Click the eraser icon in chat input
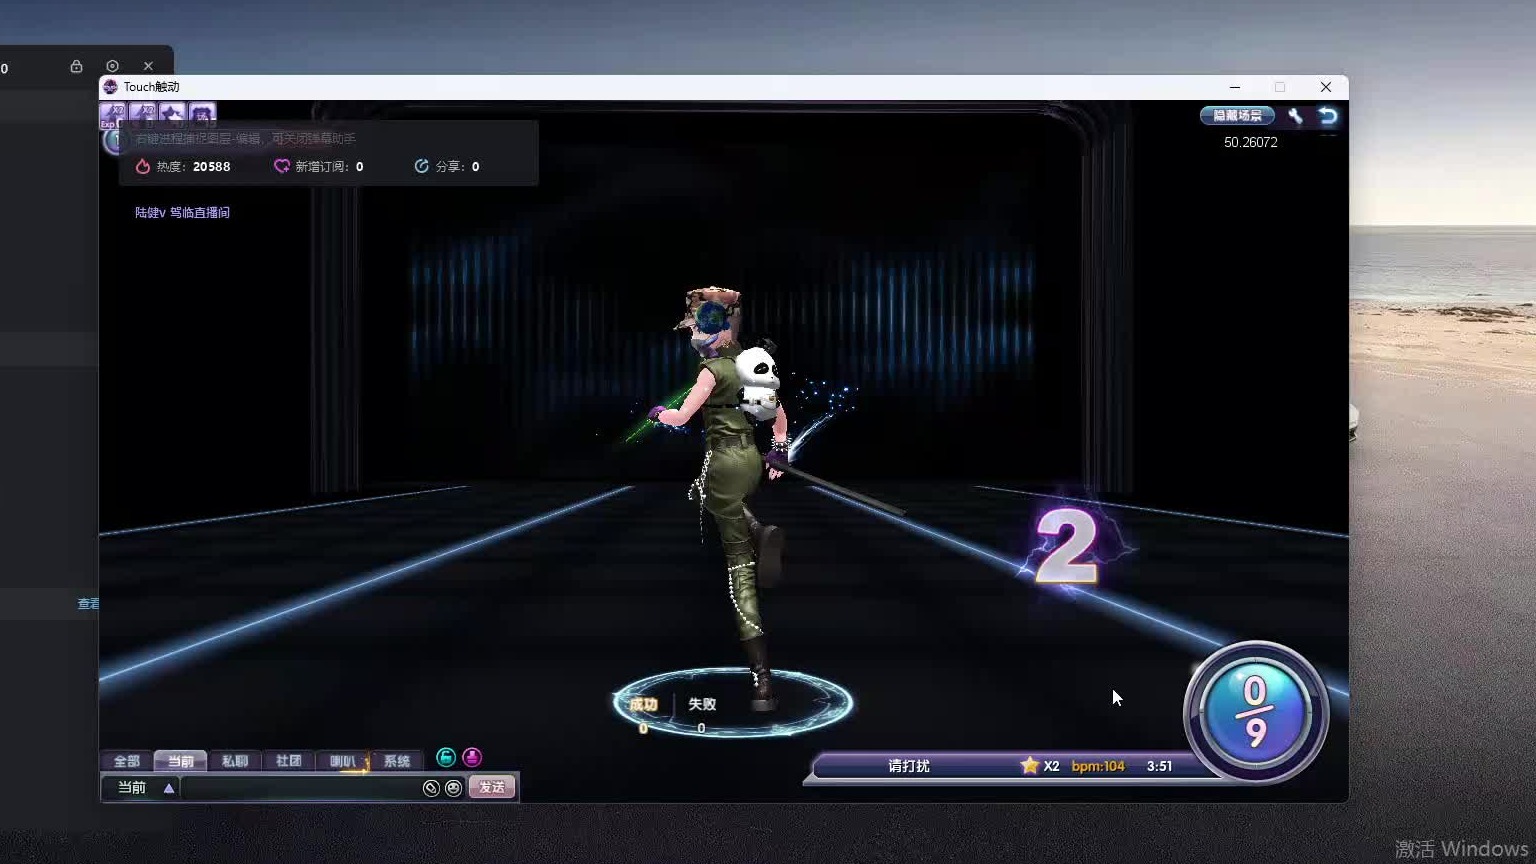 pyautogui.click(x=431, y=788)
